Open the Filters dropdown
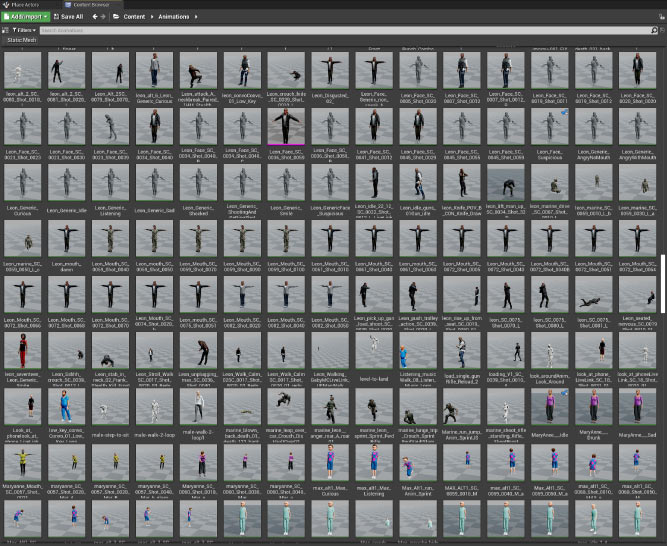 coord(25,30)
